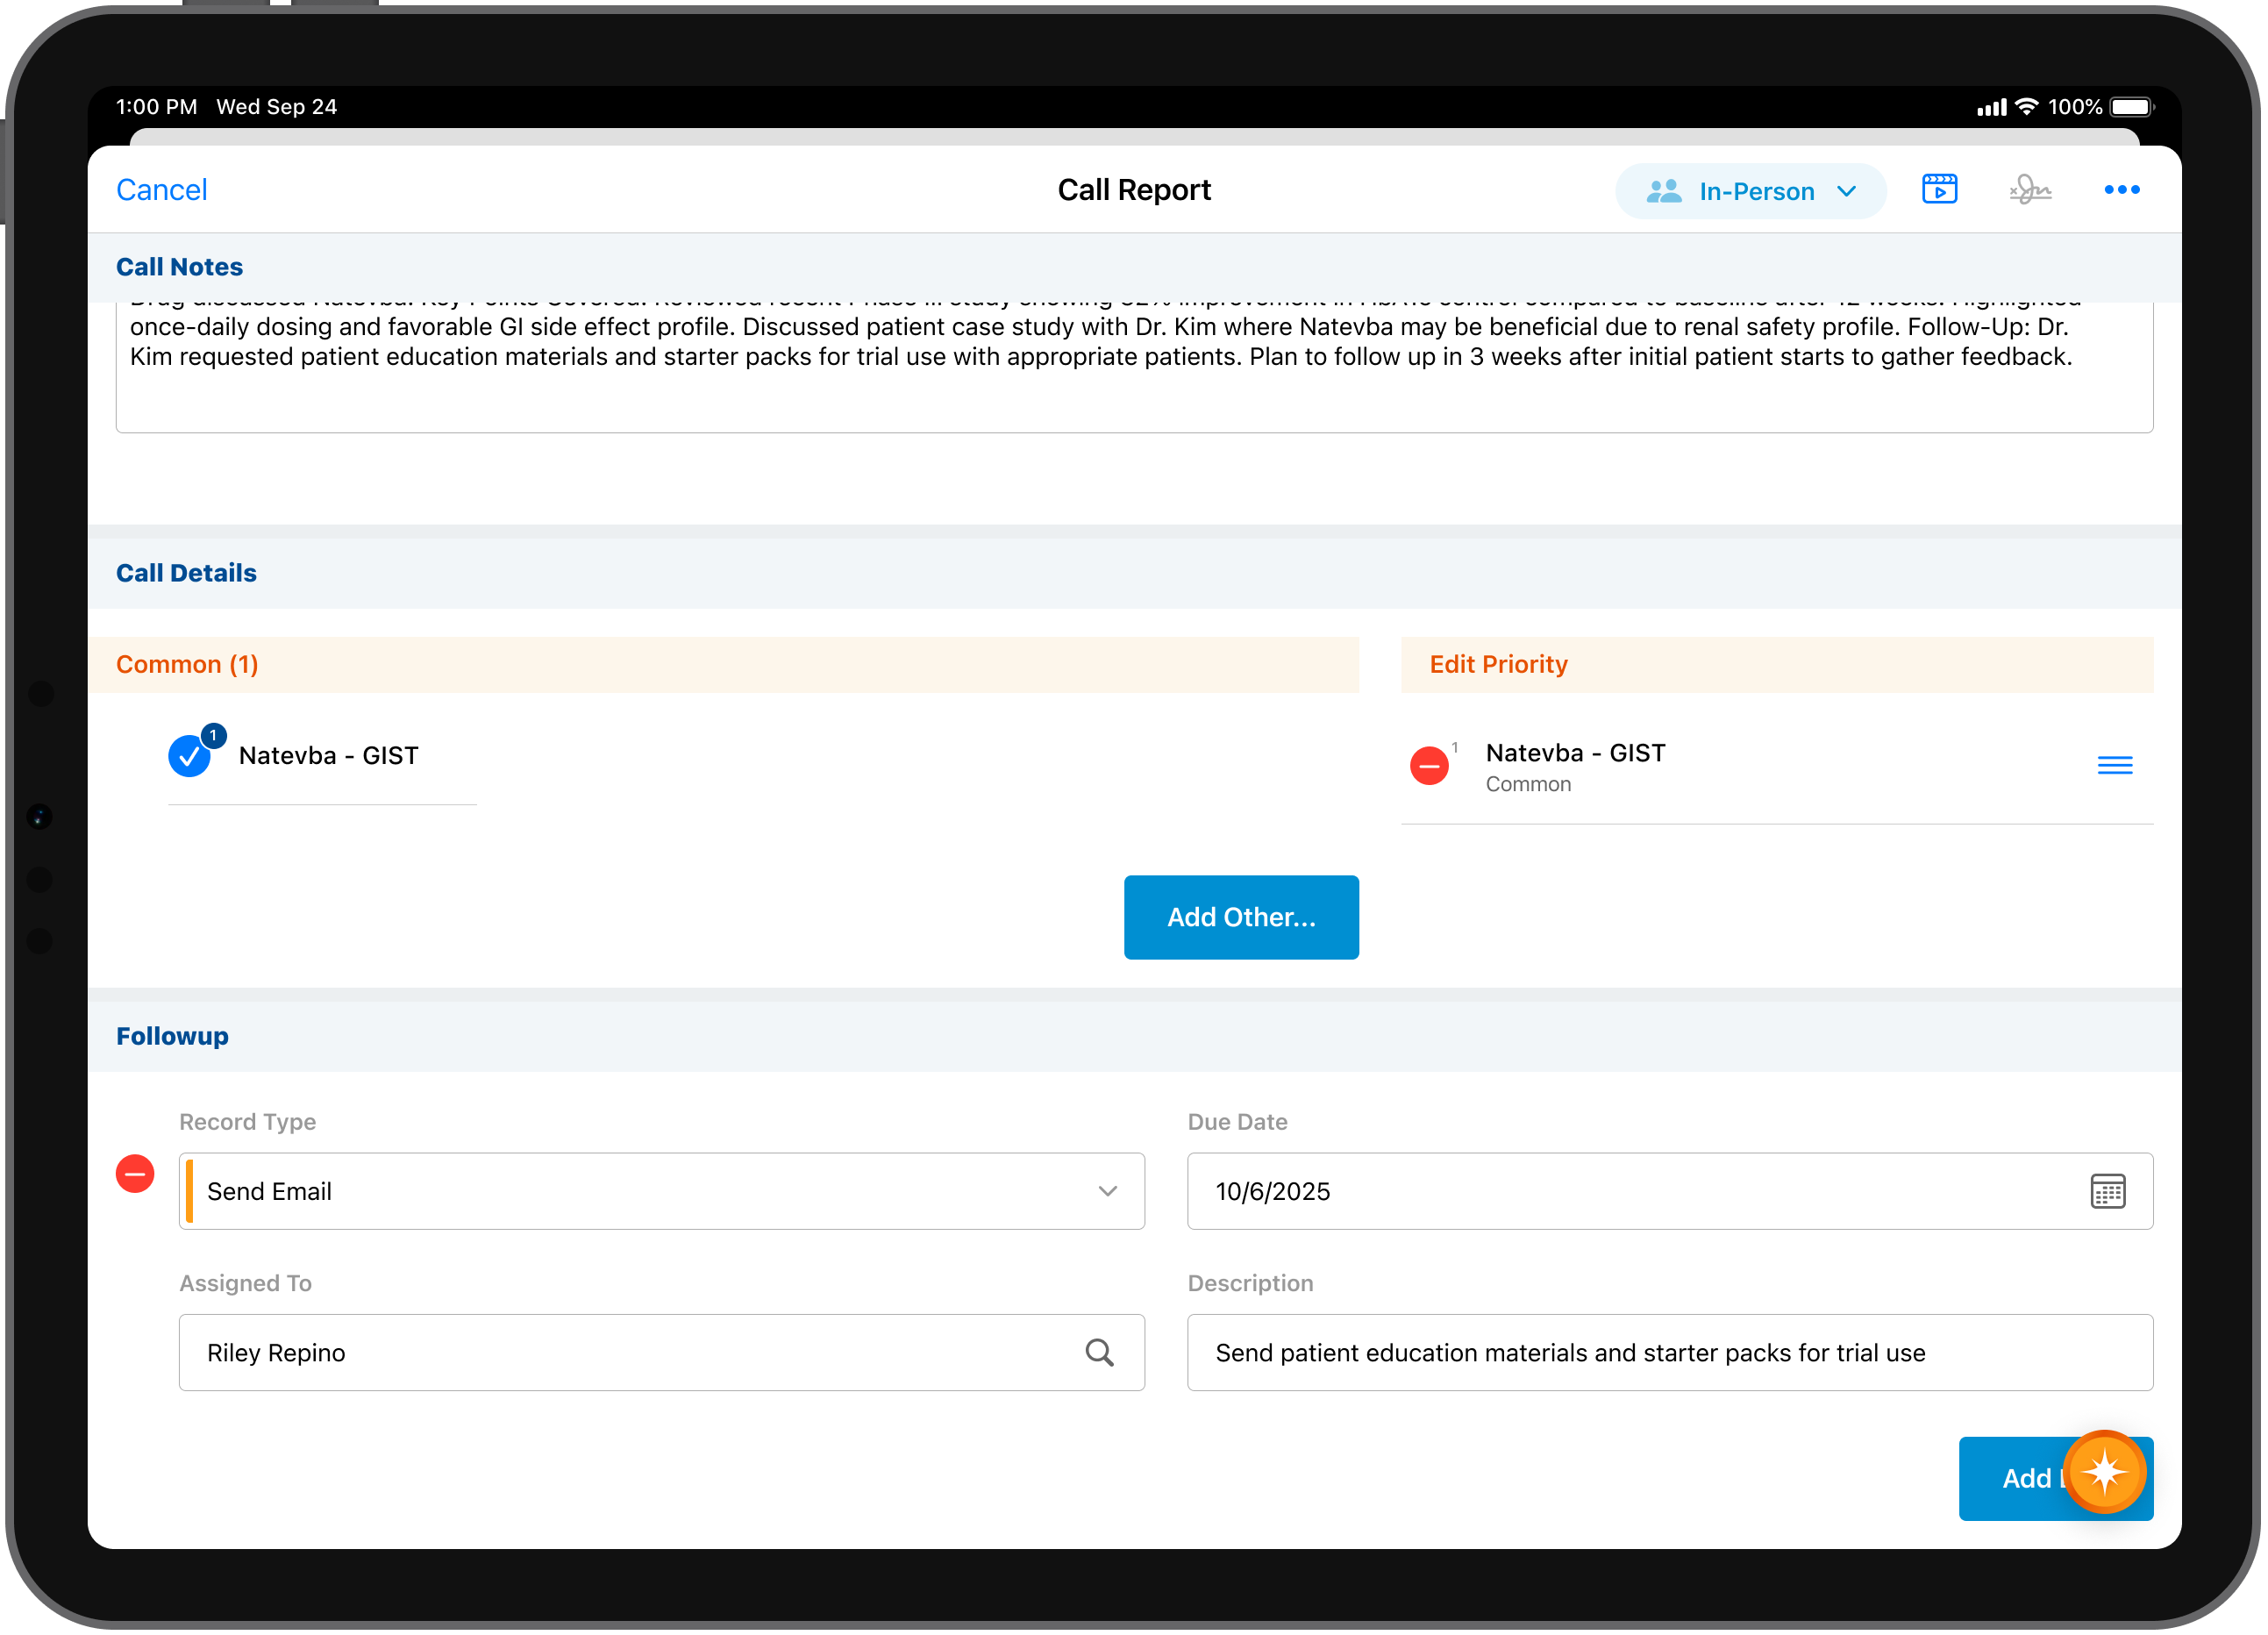Open the media presentation icon in header
Image resolution: width=2268 pixels, height=1635 pixels.
1939,189
